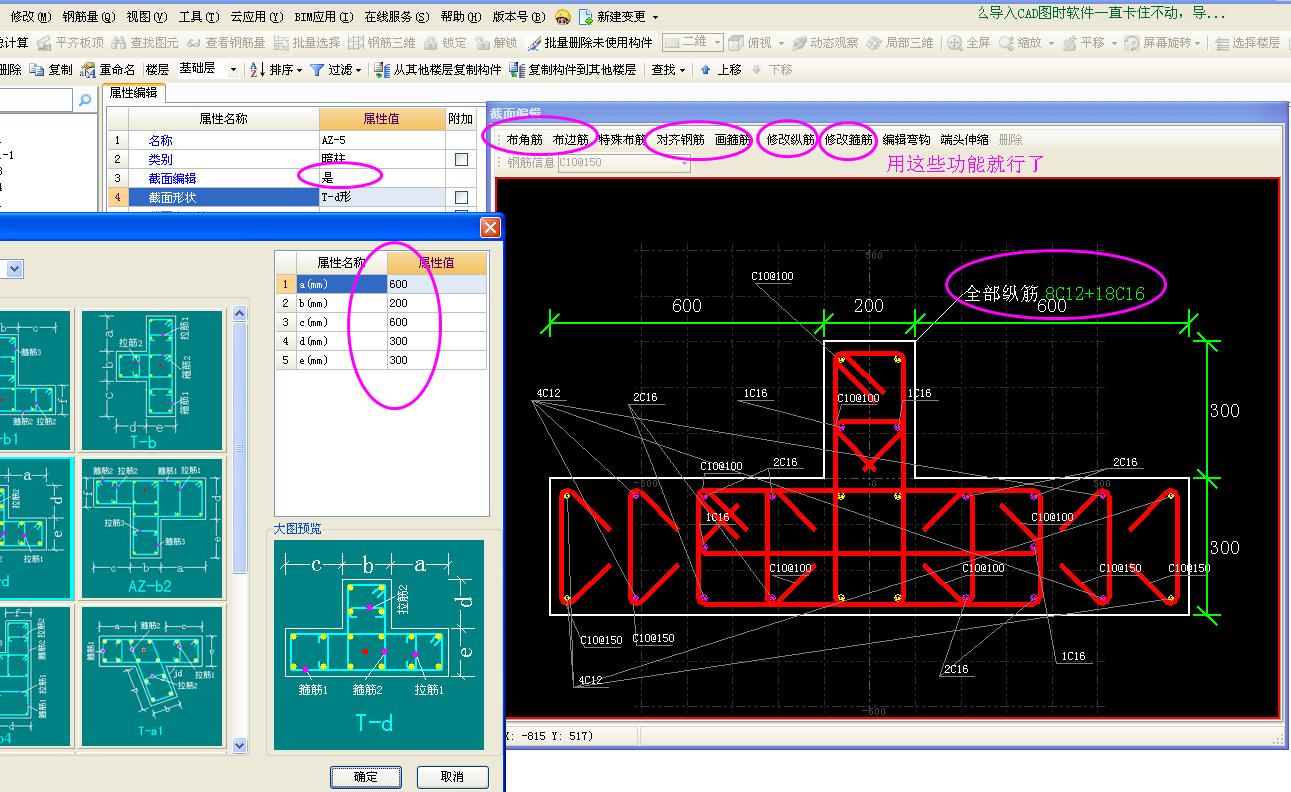
Task: Click a(mm) value cell showing 600
Action: [x=436, y=284]
